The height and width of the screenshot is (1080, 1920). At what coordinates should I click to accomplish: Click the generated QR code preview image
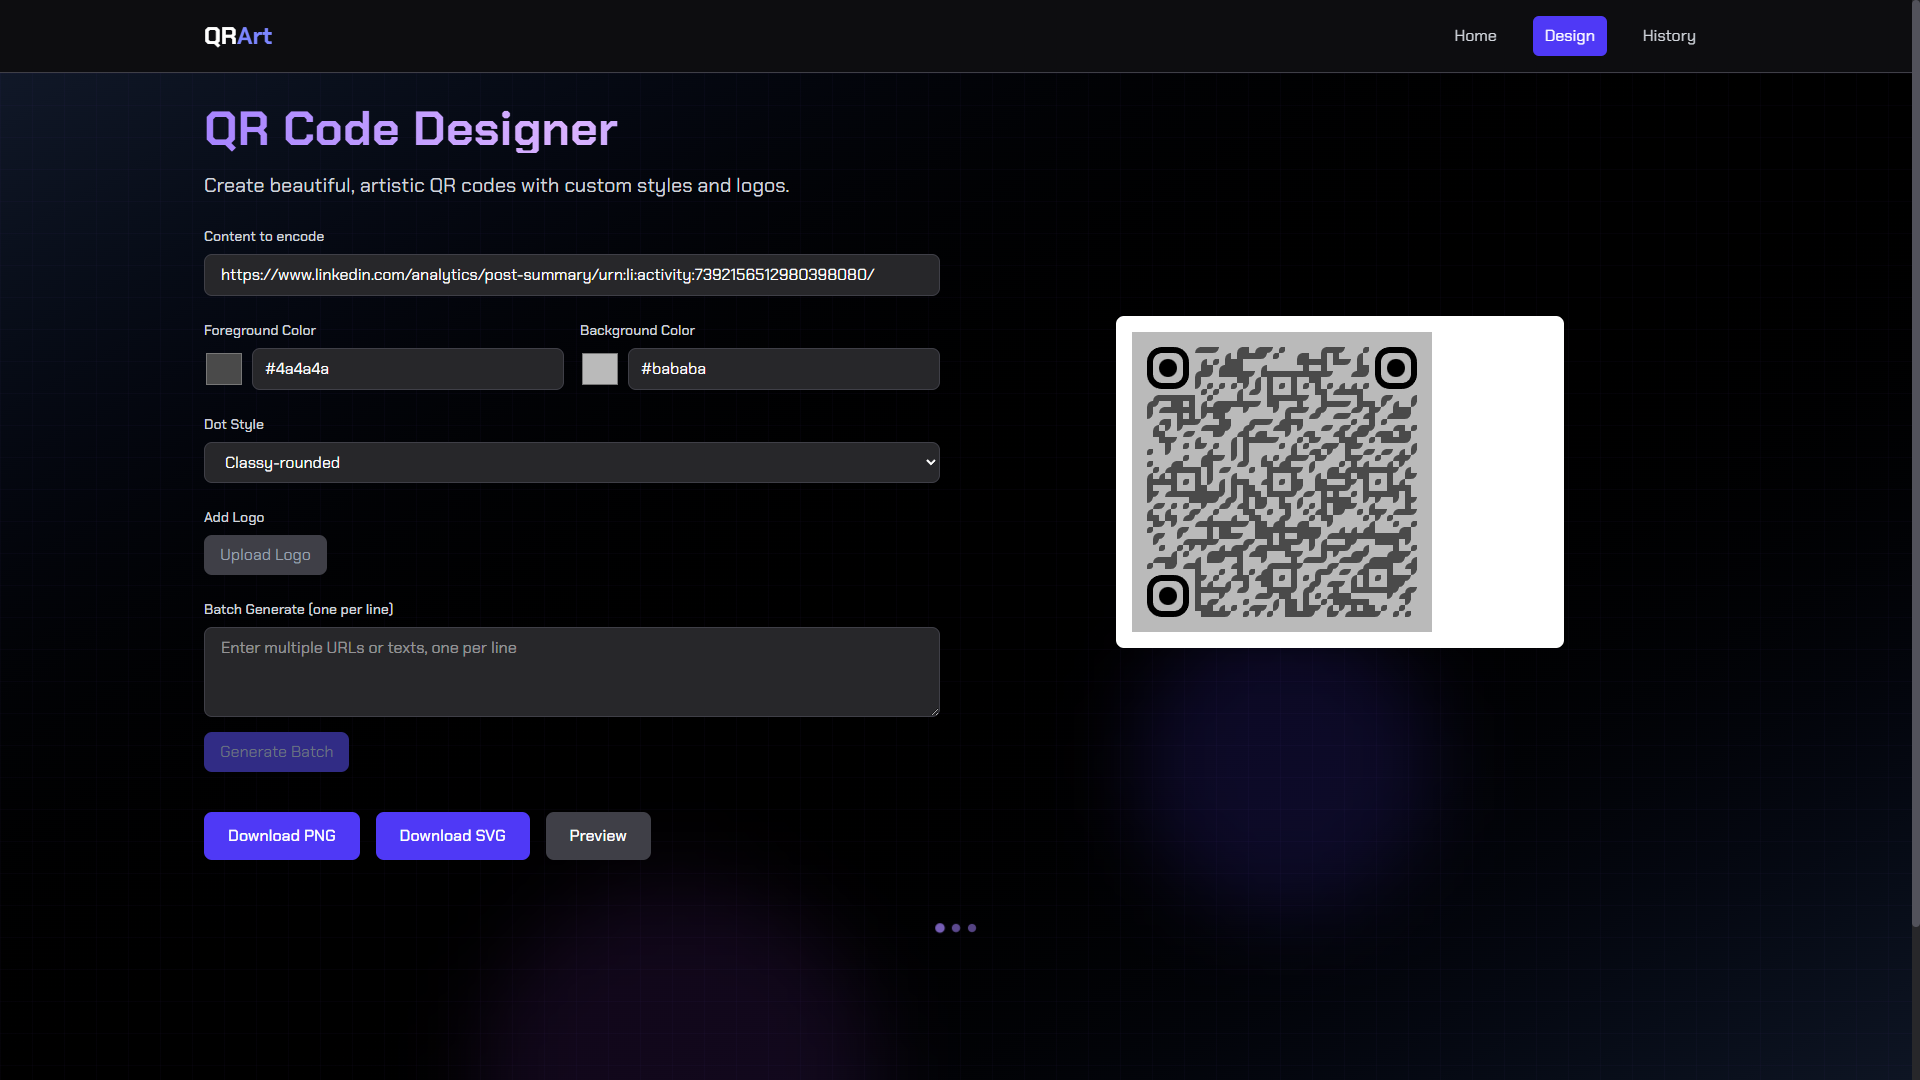click(1281, 482)
